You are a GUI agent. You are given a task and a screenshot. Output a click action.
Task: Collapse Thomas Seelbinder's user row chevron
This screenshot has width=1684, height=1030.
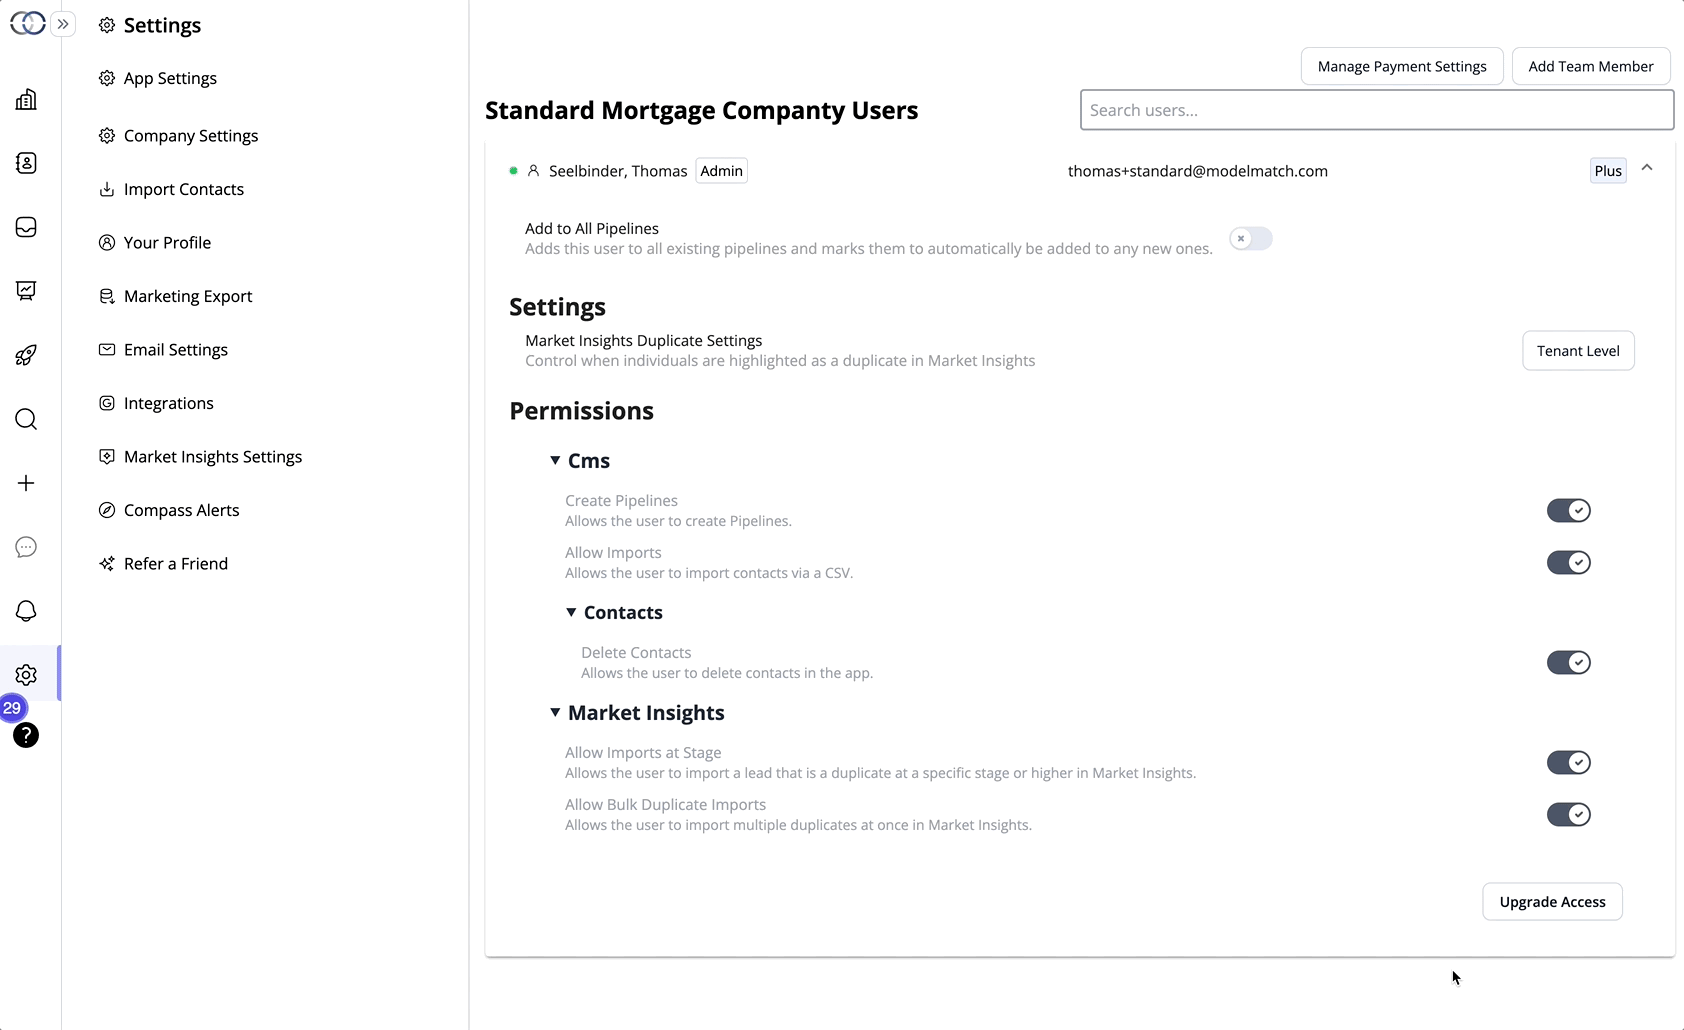1647,168
